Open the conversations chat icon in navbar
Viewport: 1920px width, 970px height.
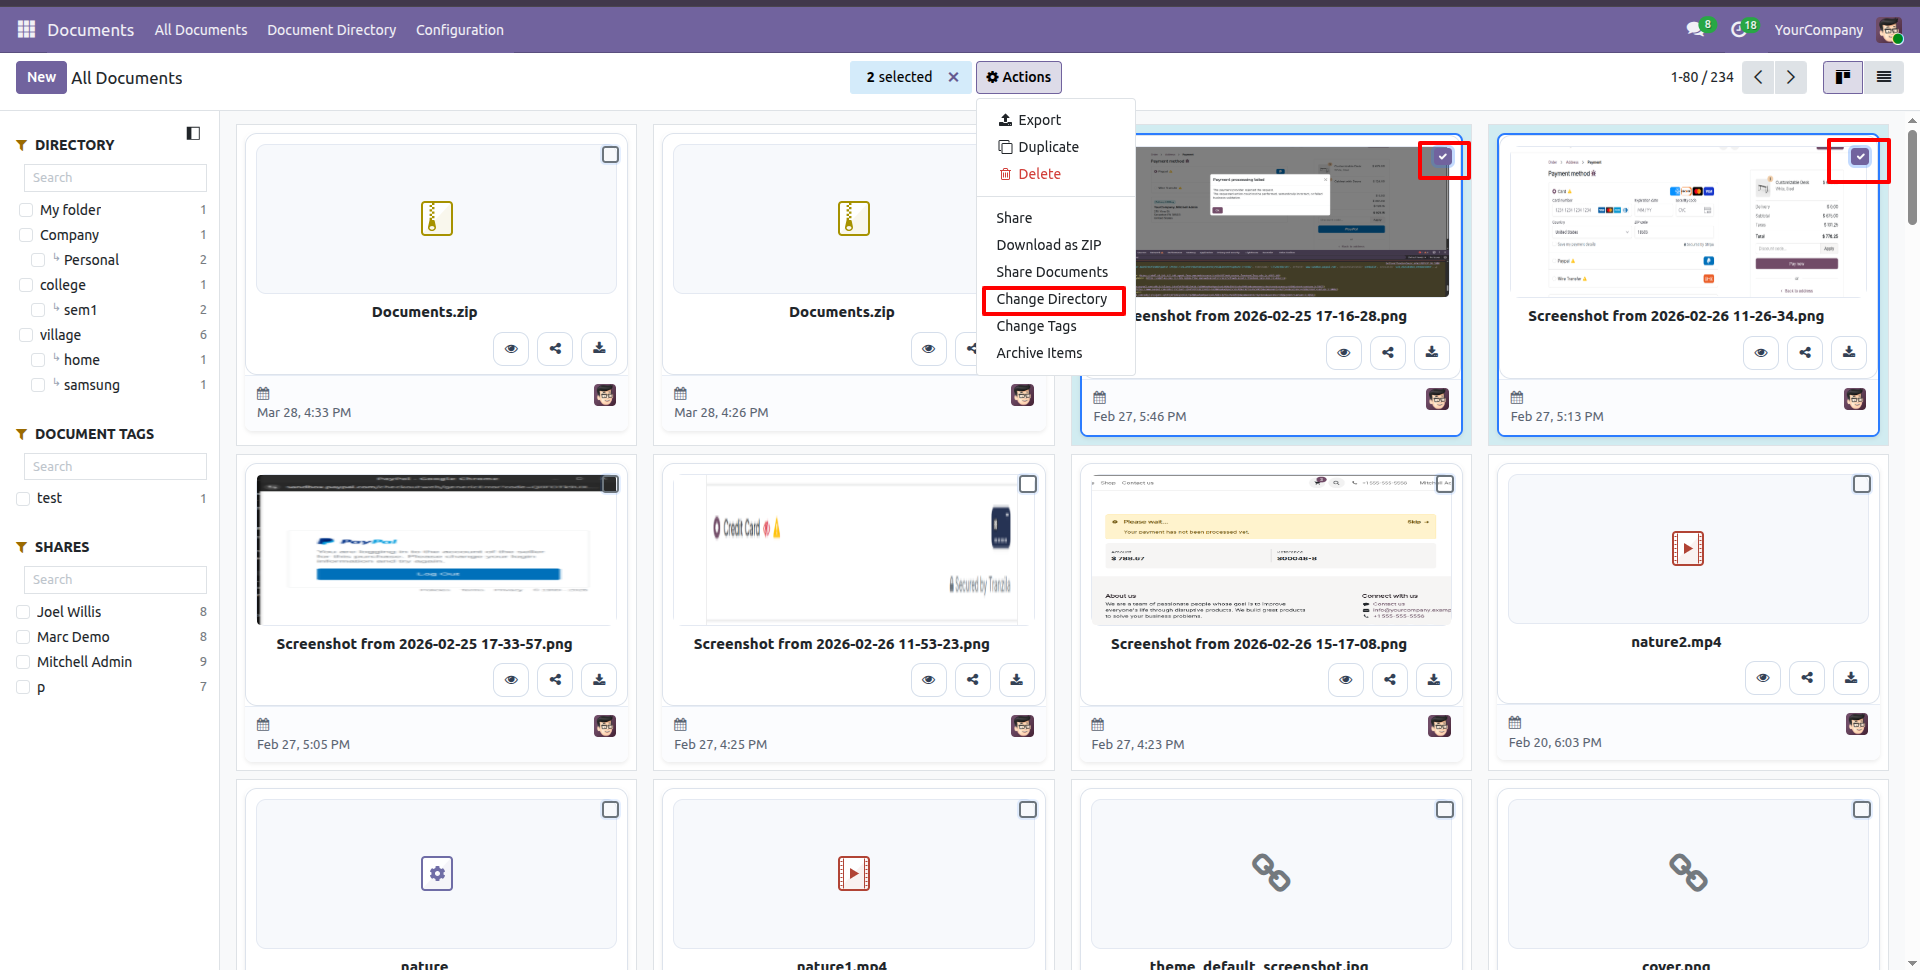pyautogui.click(x=1695, y=29)
